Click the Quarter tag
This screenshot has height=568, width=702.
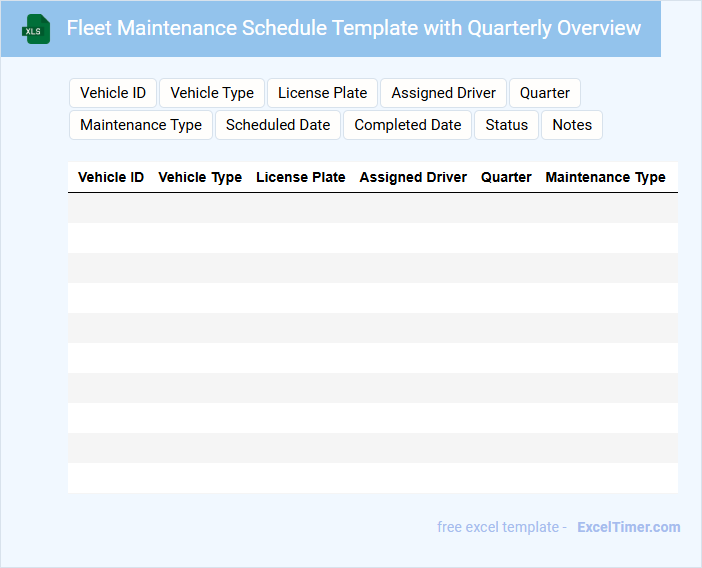click(x=545, y=93)
